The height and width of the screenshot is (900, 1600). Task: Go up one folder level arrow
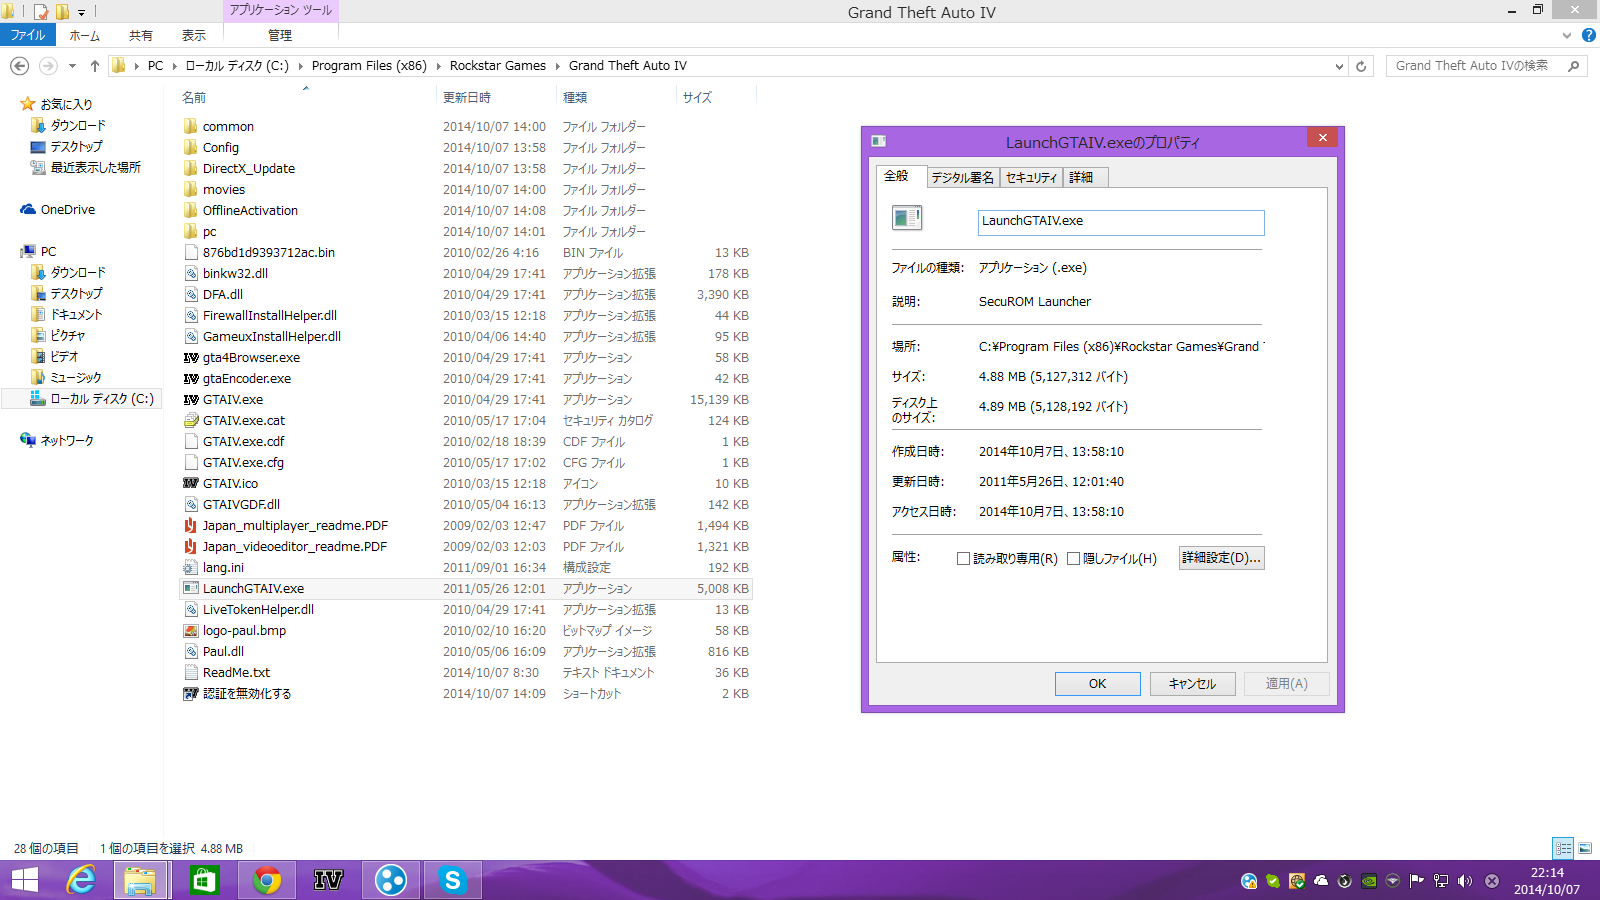tap(95, 66)
